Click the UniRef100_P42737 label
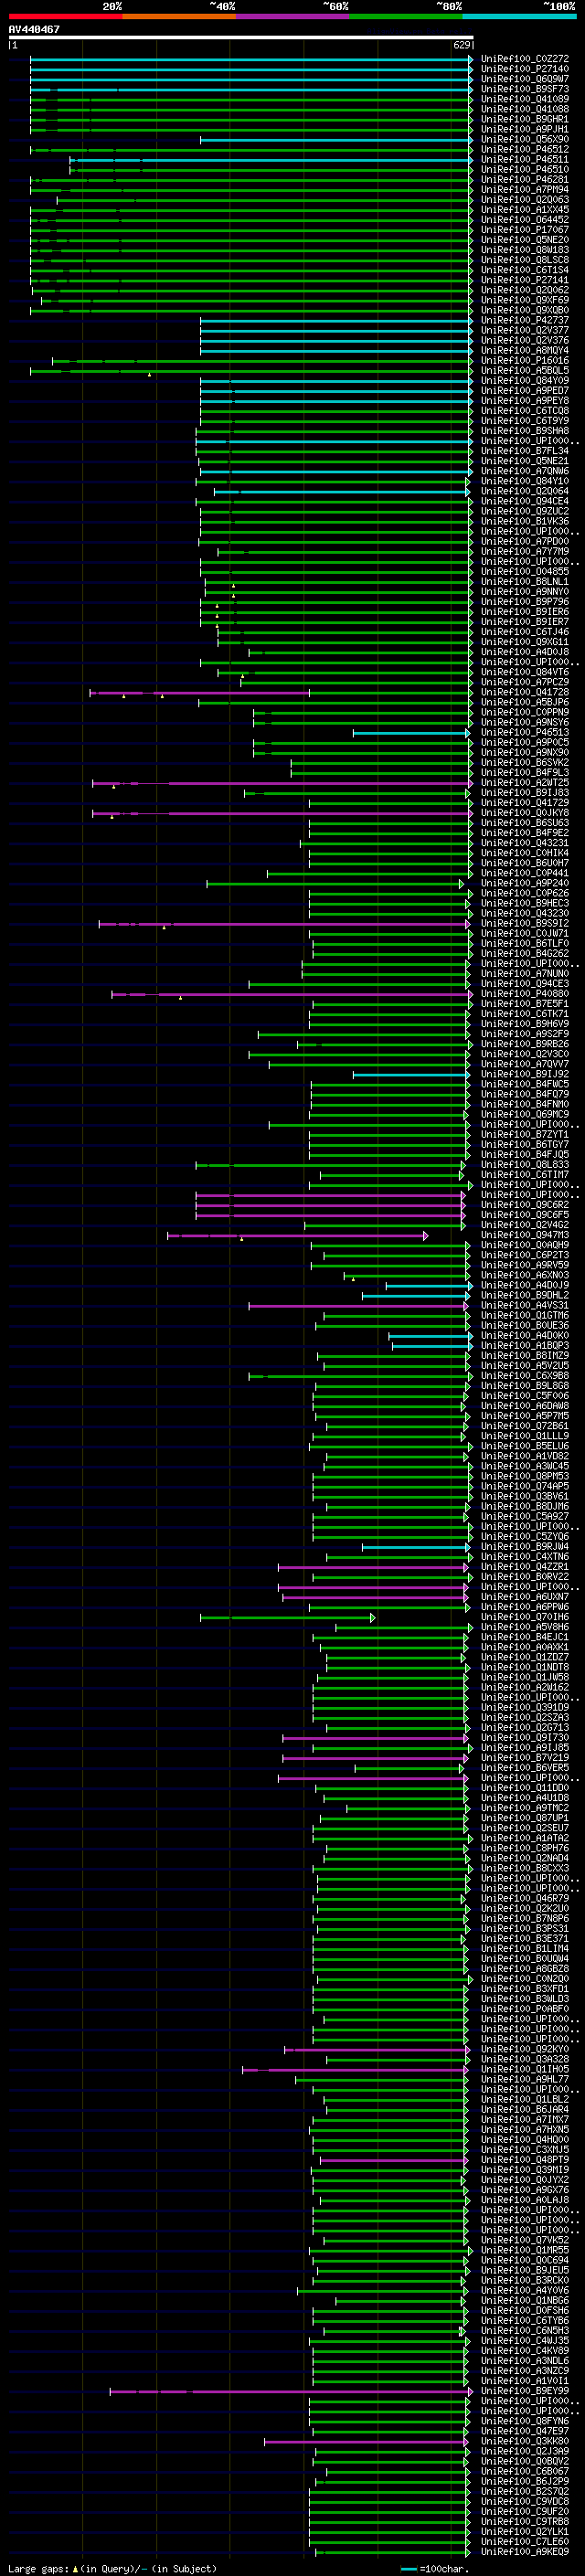Viewport: 585px width, 2576px height. (524, 320)
